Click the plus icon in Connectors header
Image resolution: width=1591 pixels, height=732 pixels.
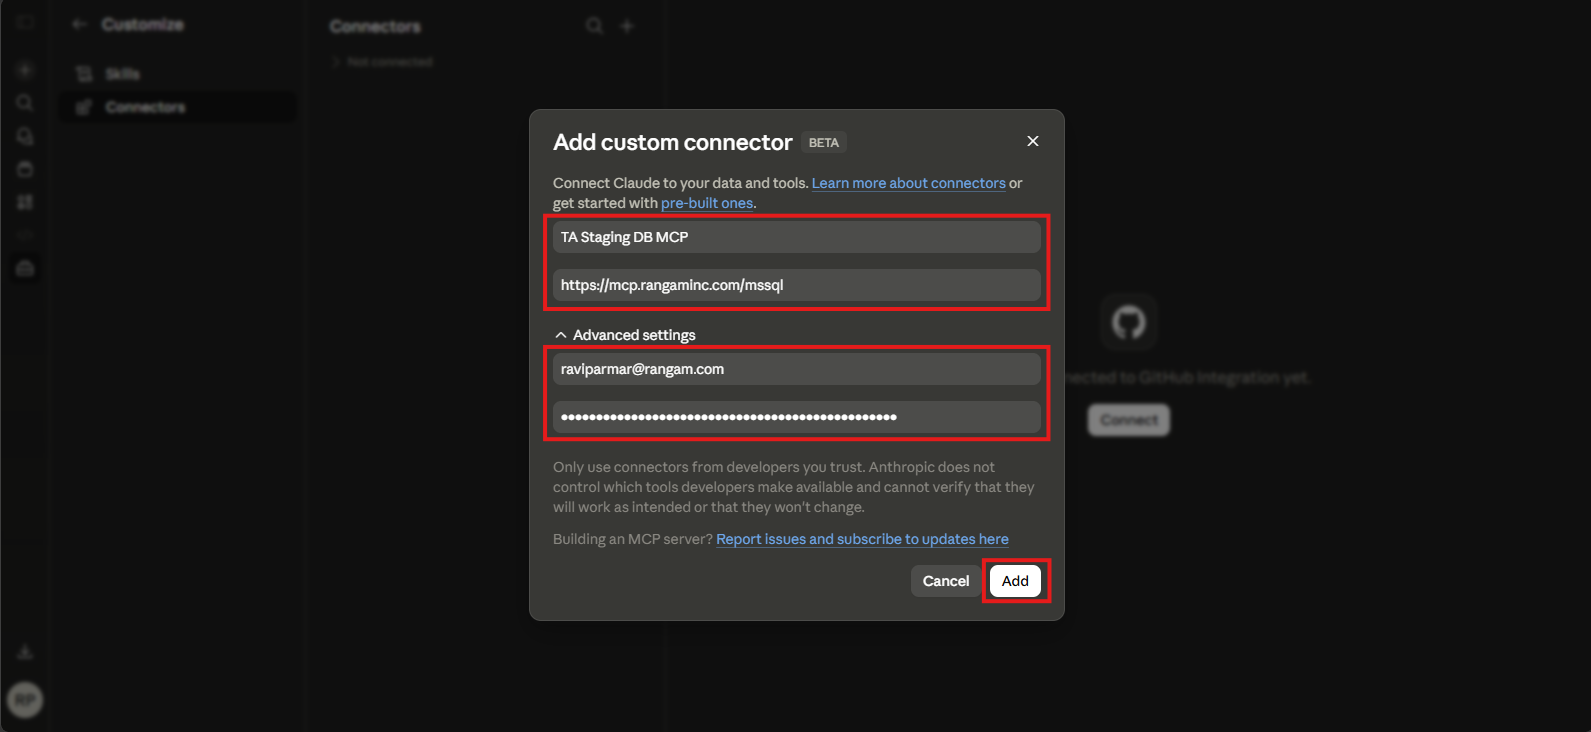pos(627,26)
